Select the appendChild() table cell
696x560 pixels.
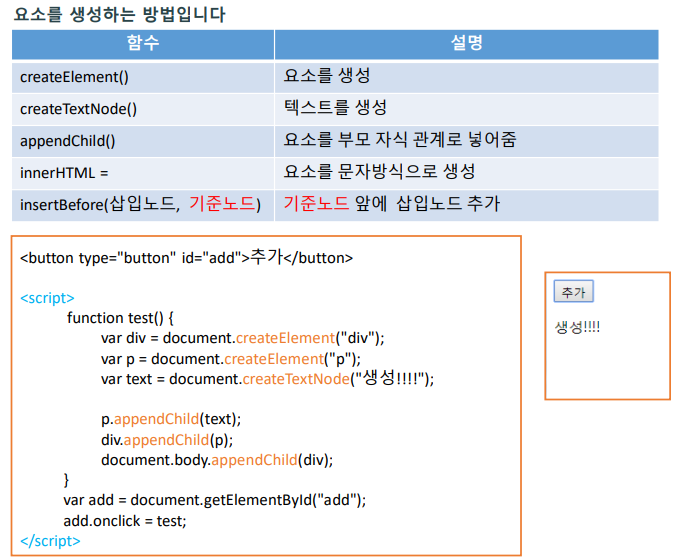click(143, 141)
